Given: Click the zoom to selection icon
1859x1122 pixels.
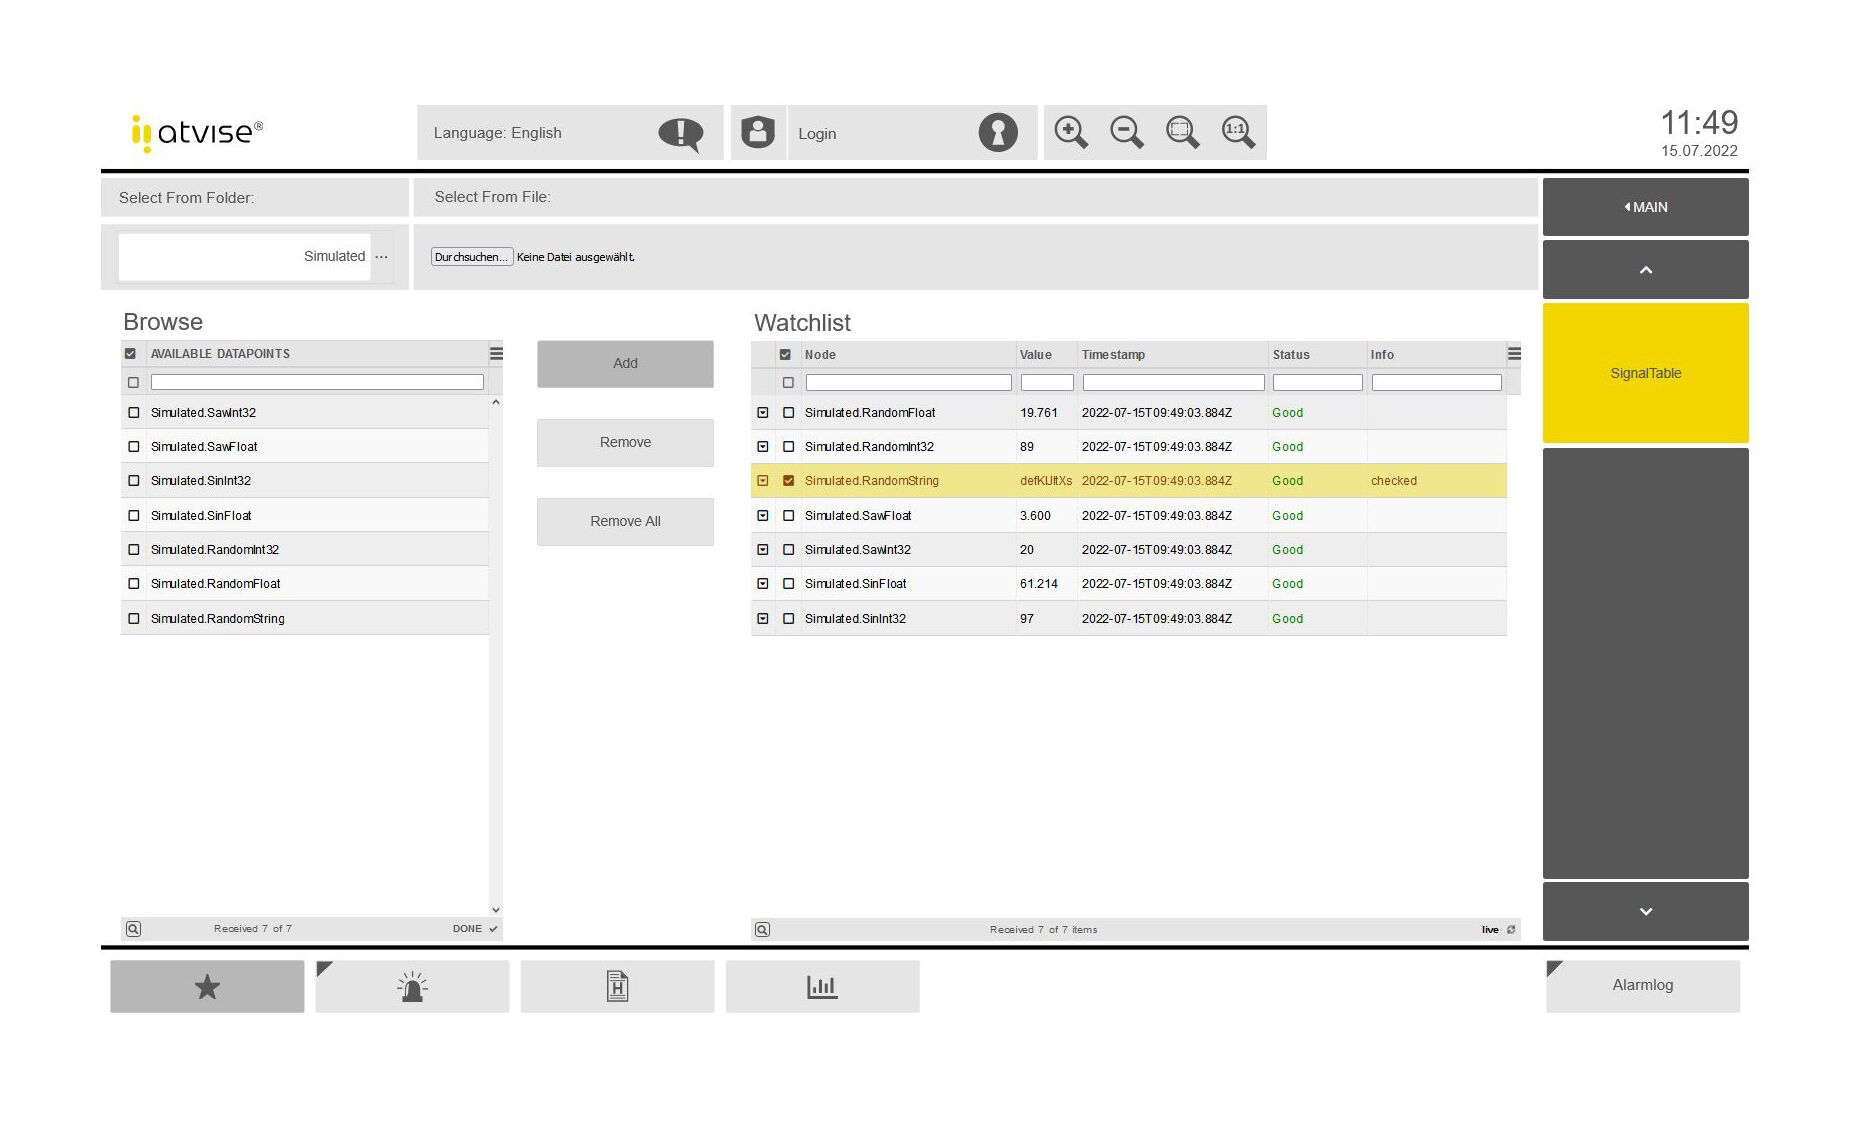Looking at the screenshot, I should pyautogui.click(x=1182, y=132).
